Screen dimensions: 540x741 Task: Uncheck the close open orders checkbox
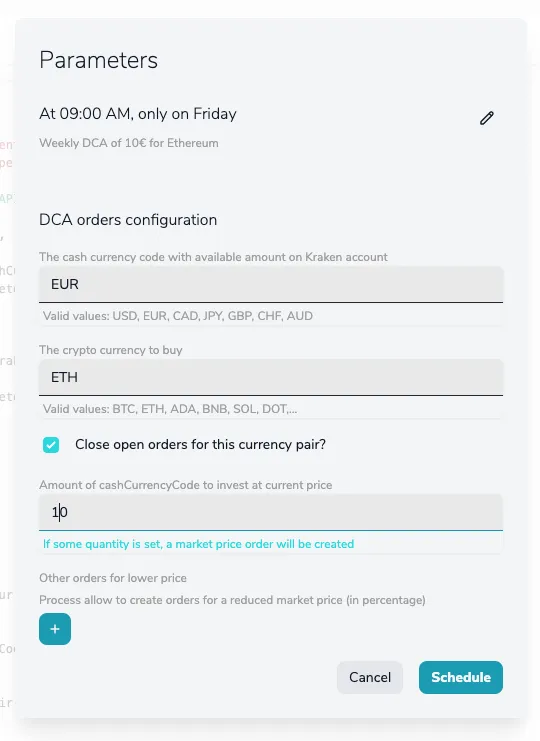51,445
